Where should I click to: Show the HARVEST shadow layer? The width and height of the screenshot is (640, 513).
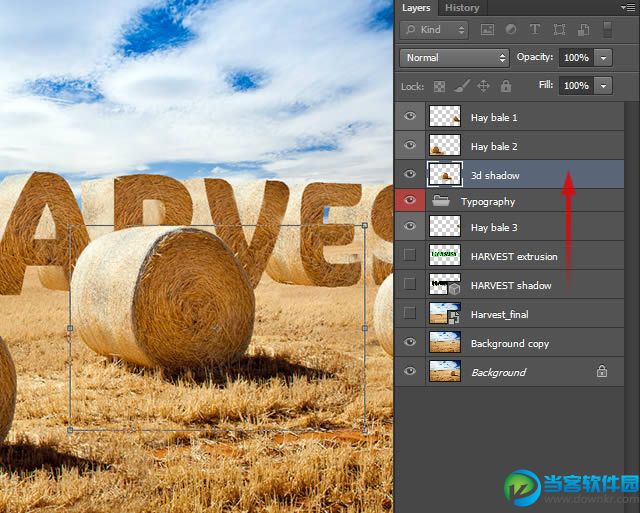pyautogui.click(x=410, y=284)
